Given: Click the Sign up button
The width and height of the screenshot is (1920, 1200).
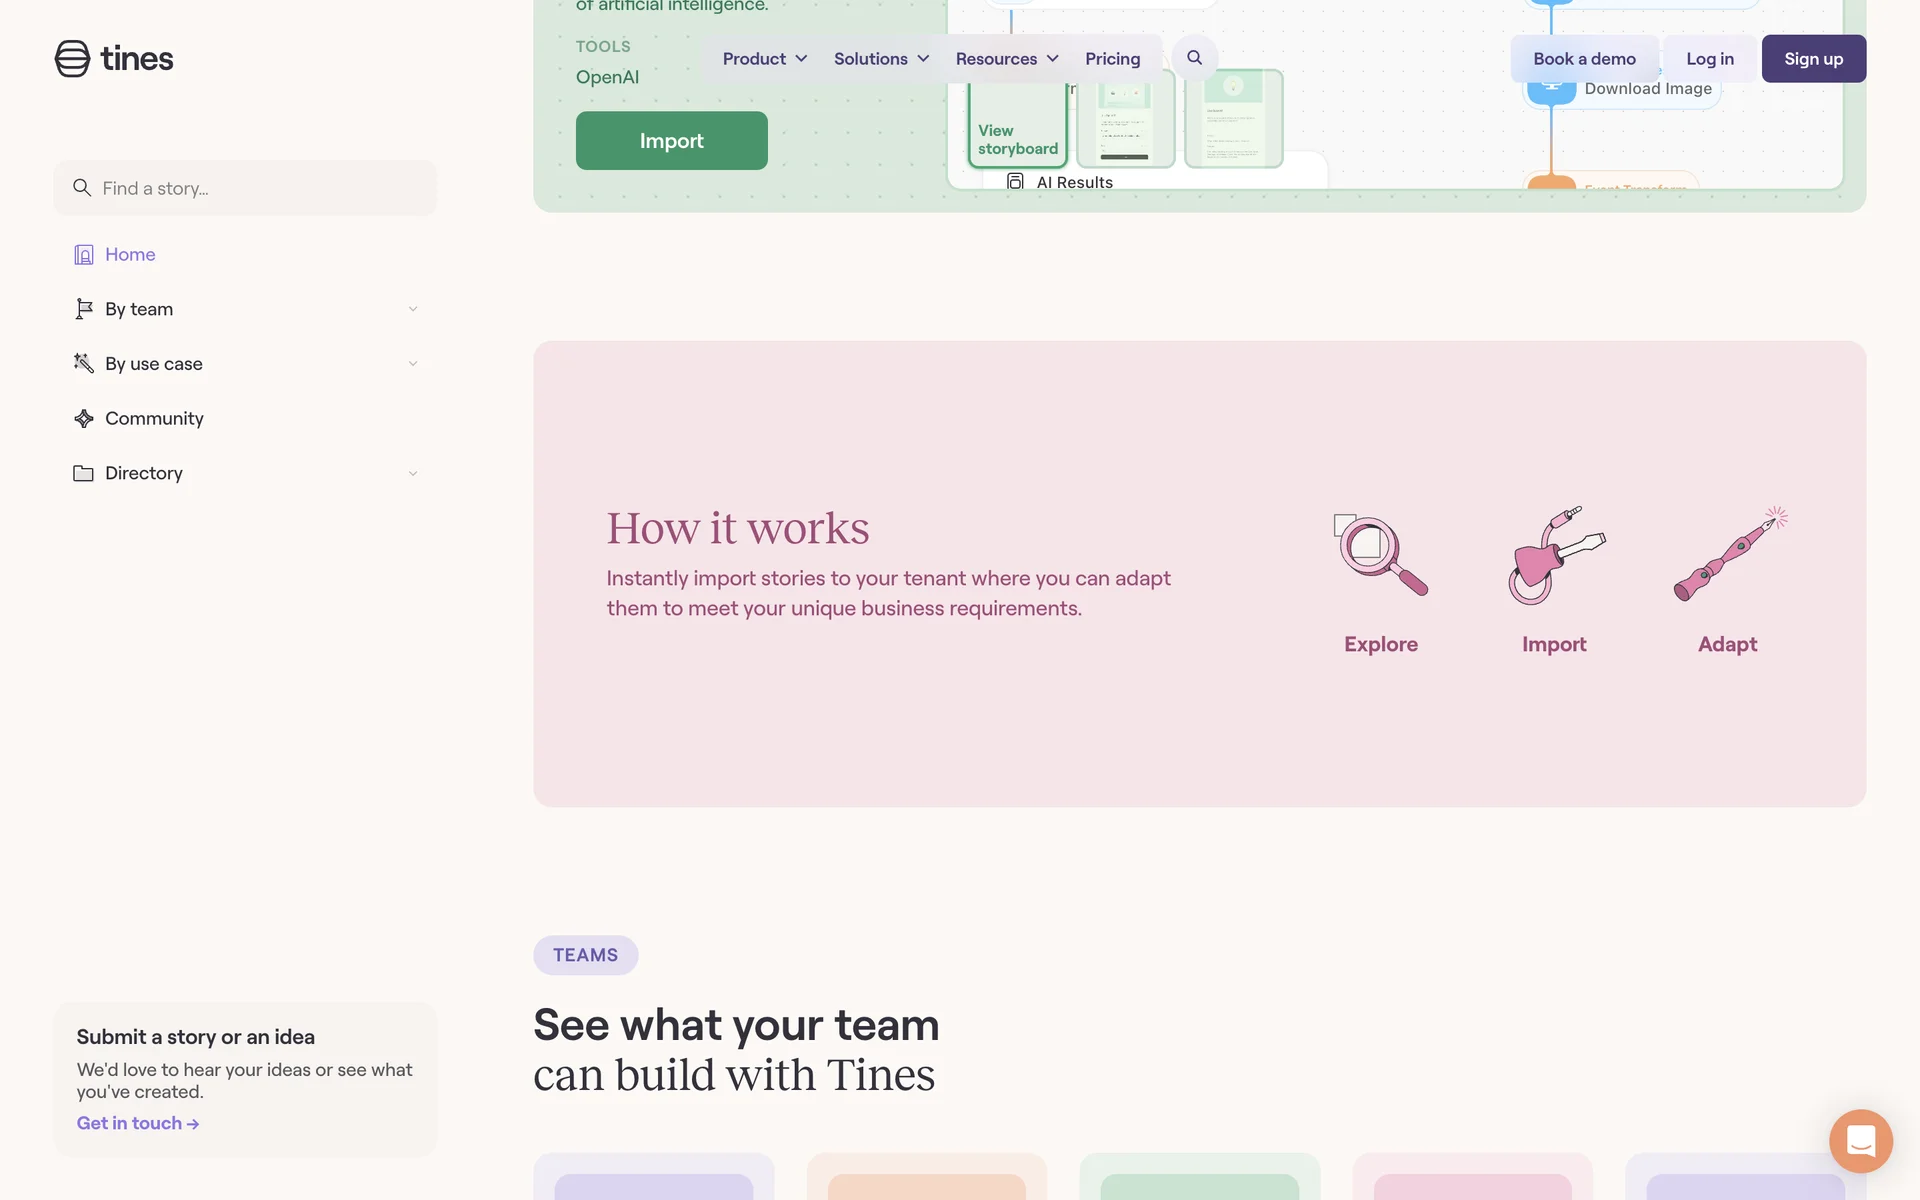Looking at the screenshot, I should click(1813, 59).
